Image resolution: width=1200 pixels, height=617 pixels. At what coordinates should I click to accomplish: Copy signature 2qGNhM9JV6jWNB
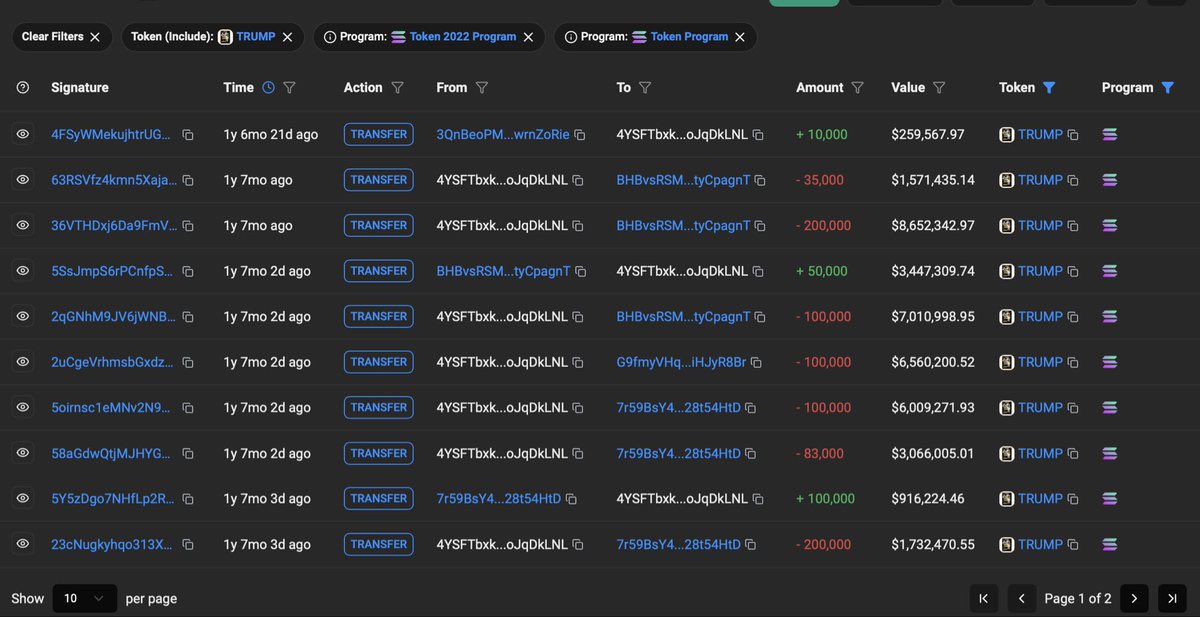188,316
